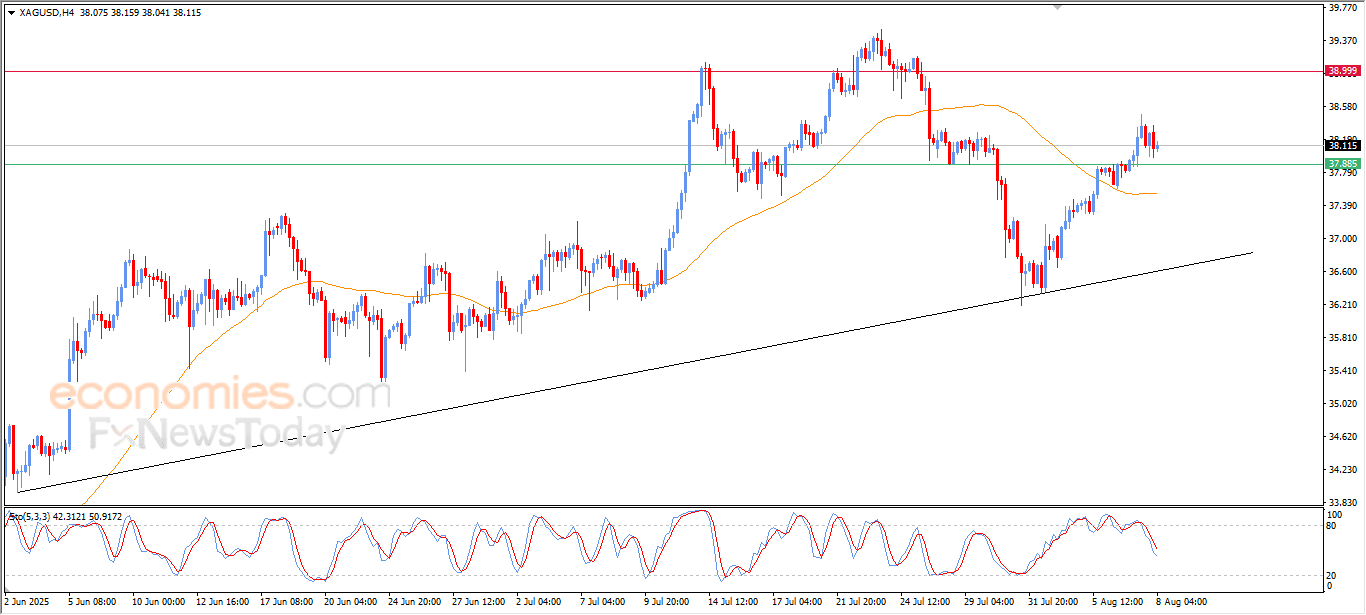Click the 2 Jun 2025 date label
1366x615 pixels.
coord(28,602)
